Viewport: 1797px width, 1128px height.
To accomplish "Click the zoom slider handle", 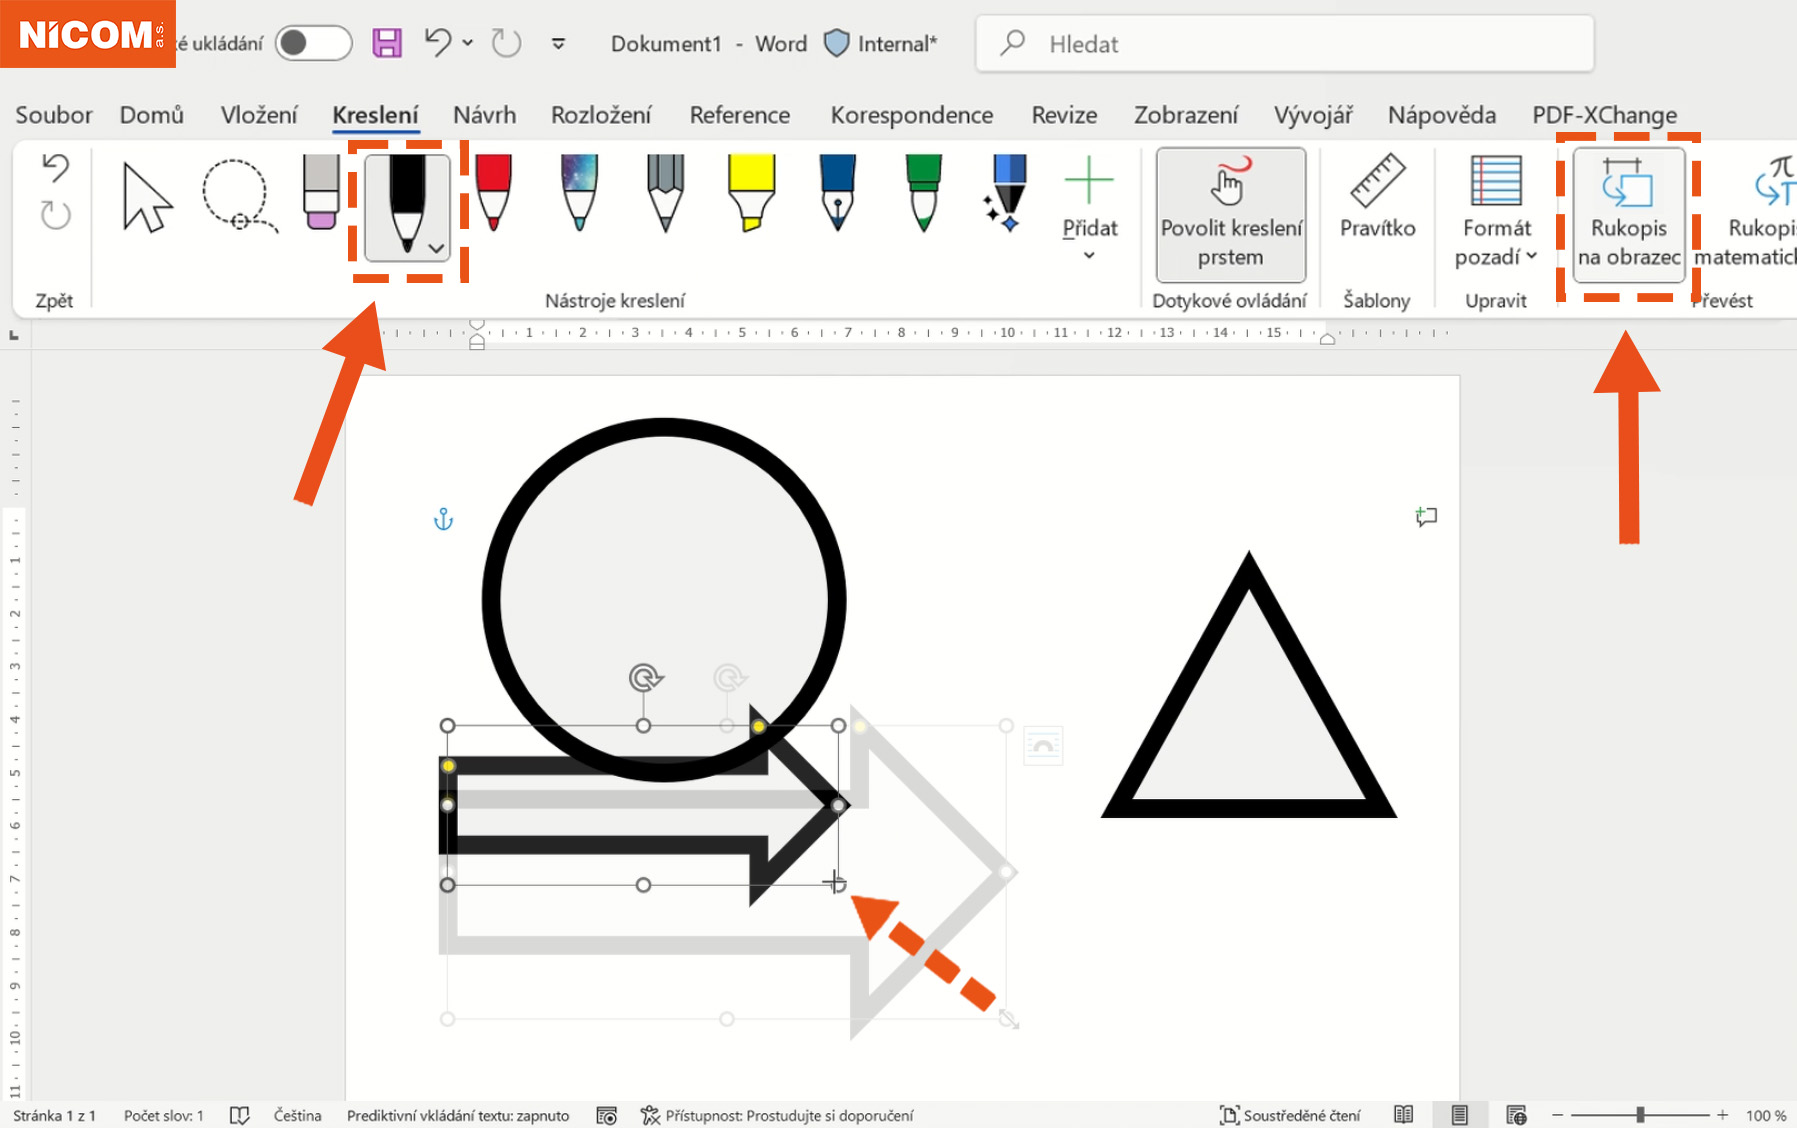I will (1640, 1115).
